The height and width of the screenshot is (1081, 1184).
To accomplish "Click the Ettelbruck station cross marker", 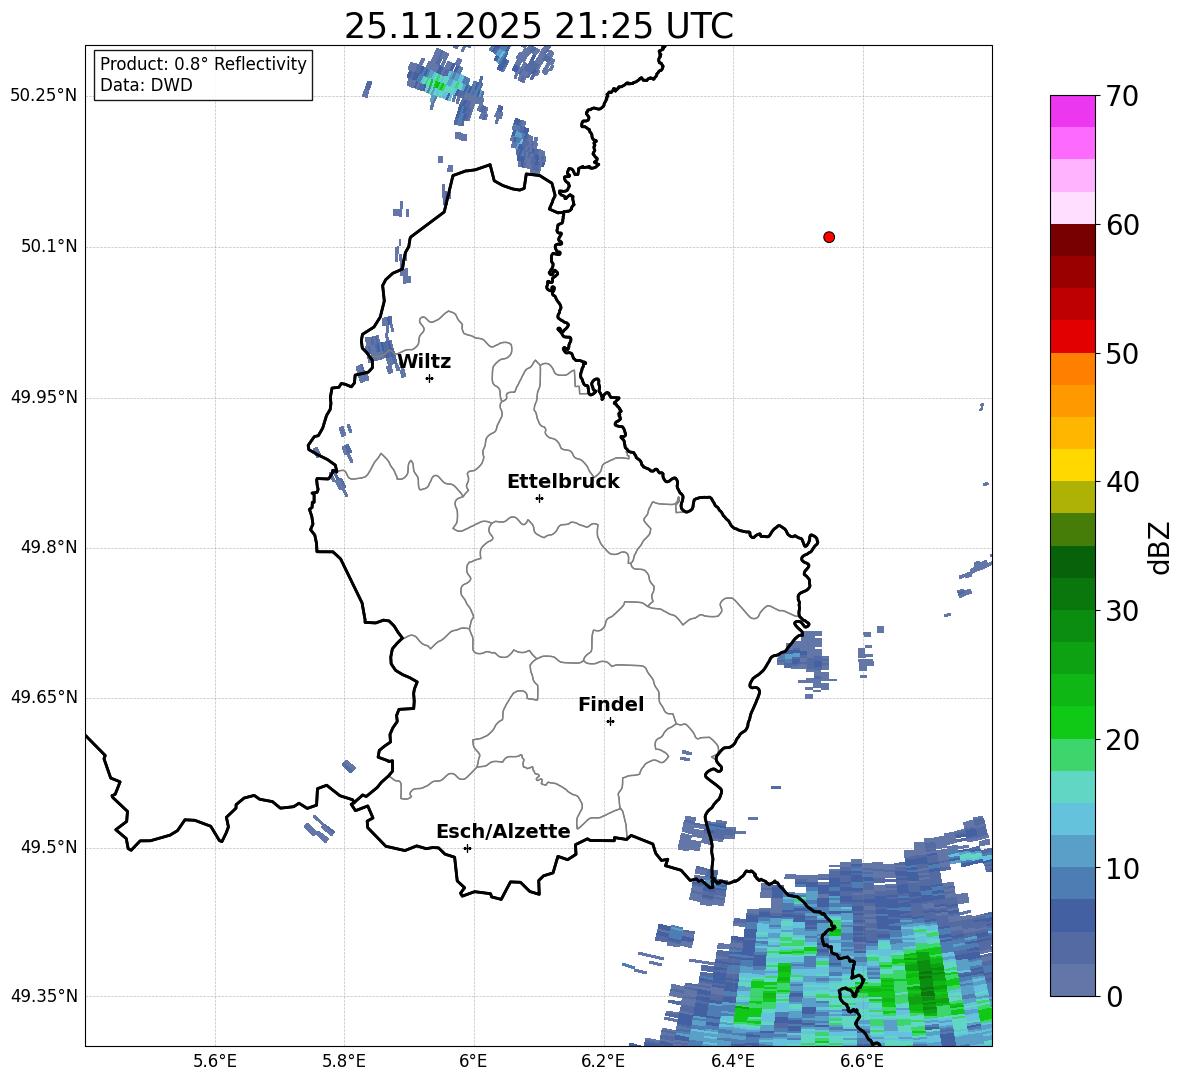I will point(539,498).
